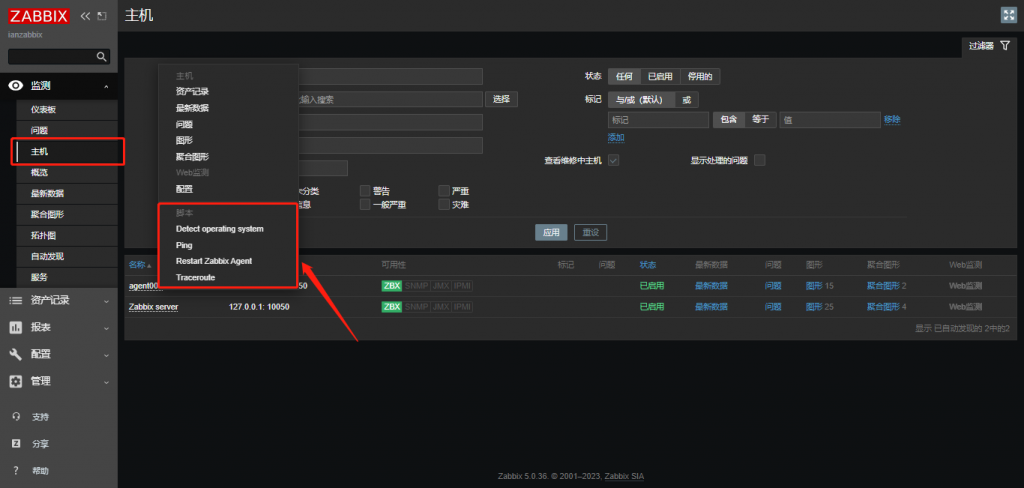Click the 应用 apply button

[x=551, y=232]
